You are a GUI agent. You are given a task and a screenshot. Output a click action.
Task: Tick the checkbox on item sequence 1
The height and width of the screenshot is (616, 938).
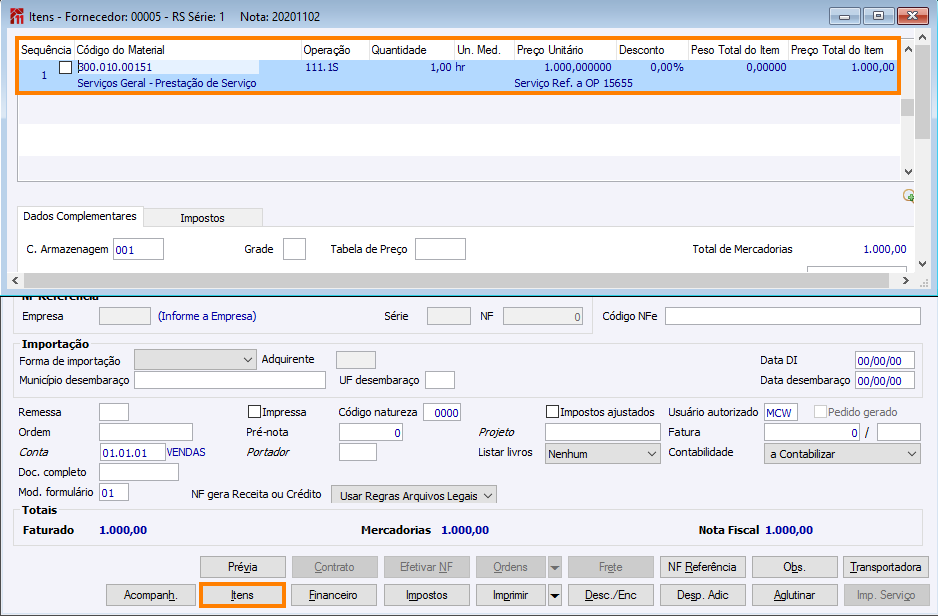coord(66,67)
